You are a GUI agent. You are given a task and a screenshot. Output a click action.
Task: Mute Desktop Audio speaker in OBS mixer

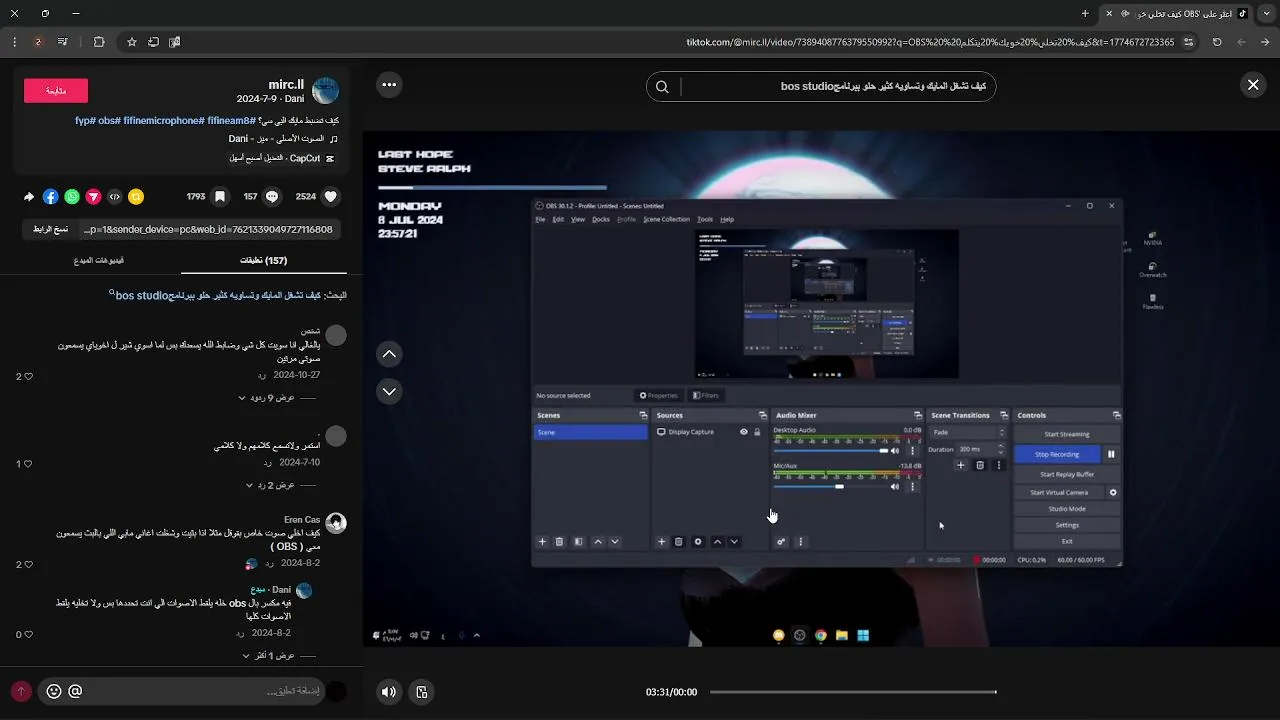(x=895, y=451)
